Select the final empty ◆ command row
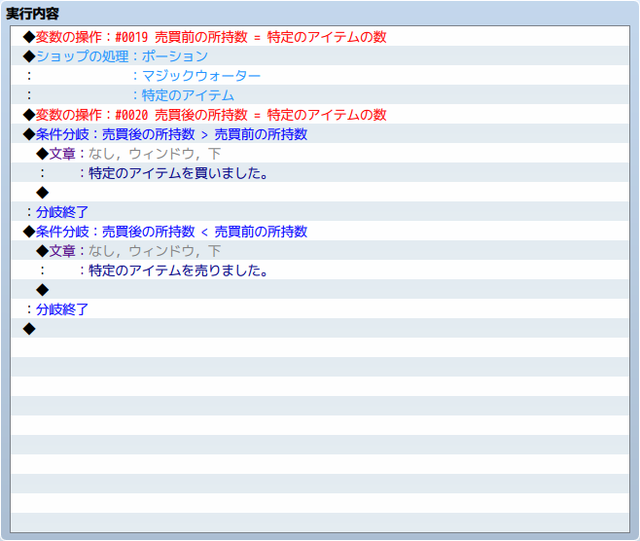640x541 pixels. [x=320, y=329]
